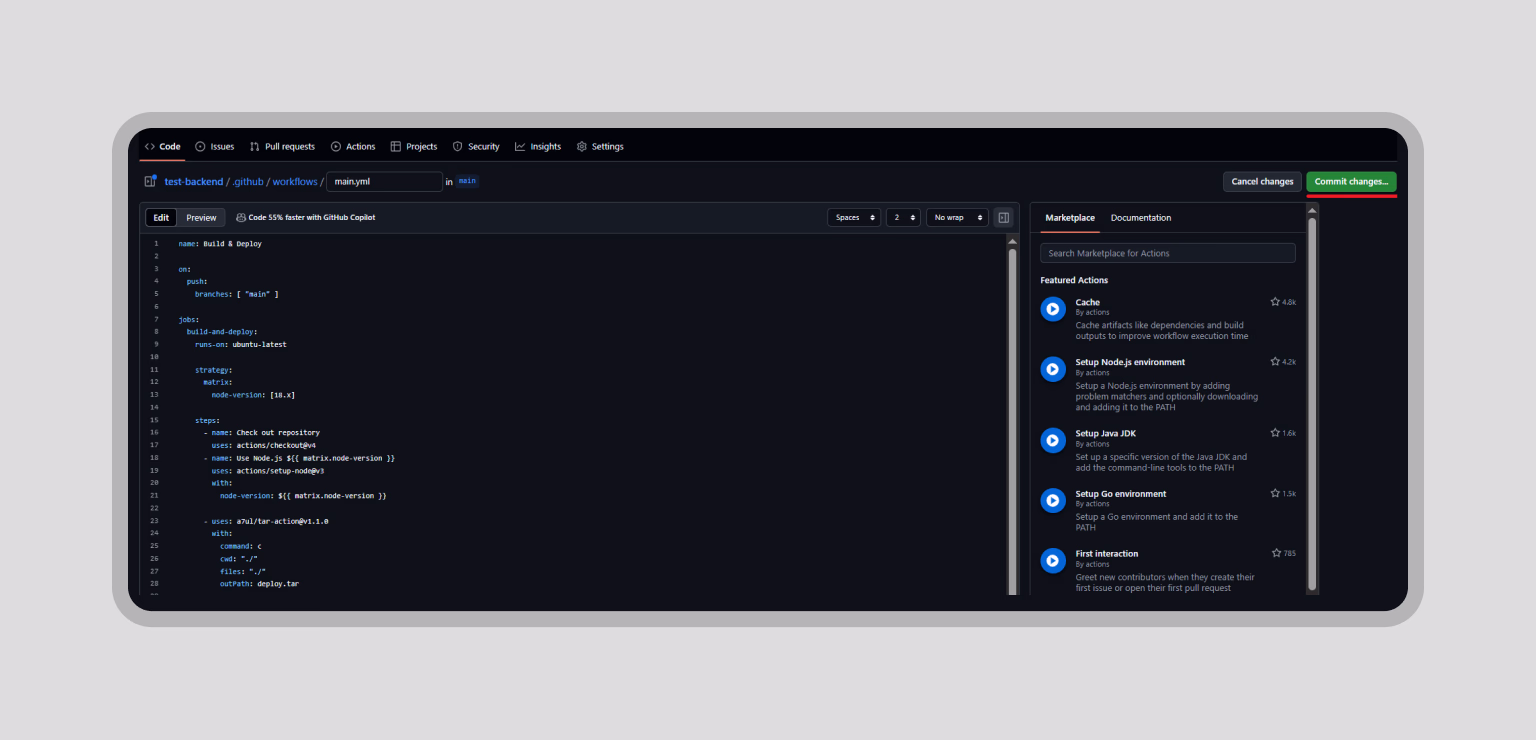1536x740 pixels.
Task: Switch editor to Preview mode
Action: coord(201,217)
